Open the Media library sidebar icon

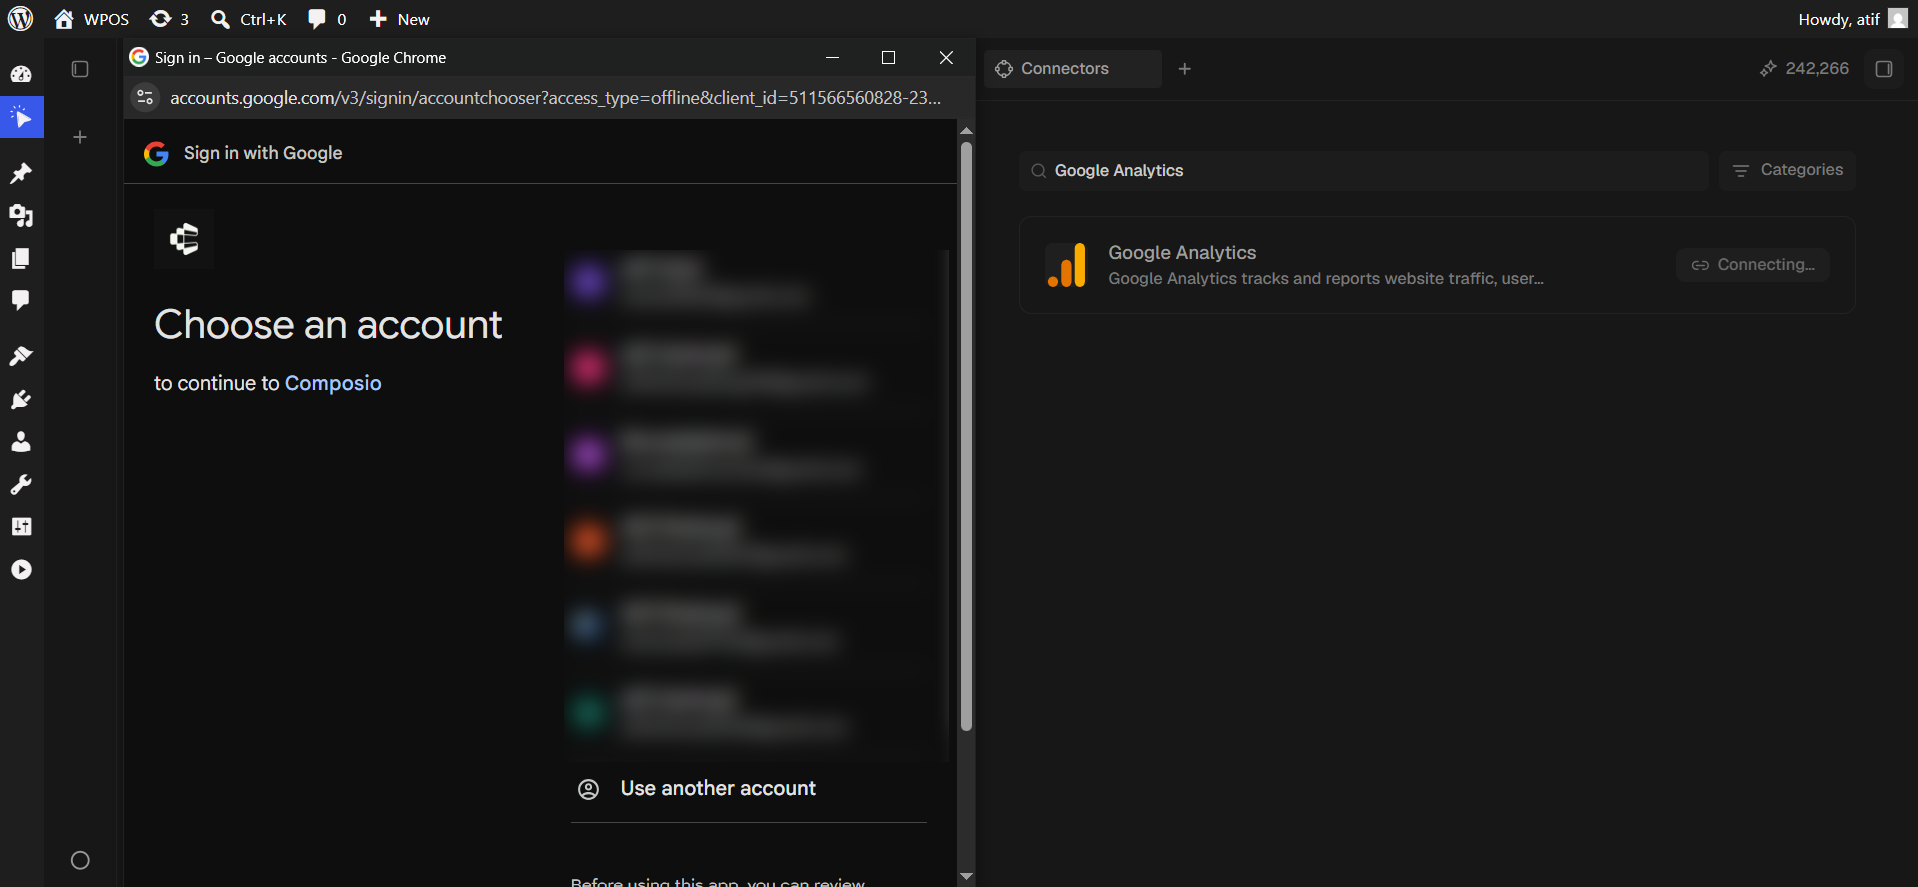click(21, 215)
